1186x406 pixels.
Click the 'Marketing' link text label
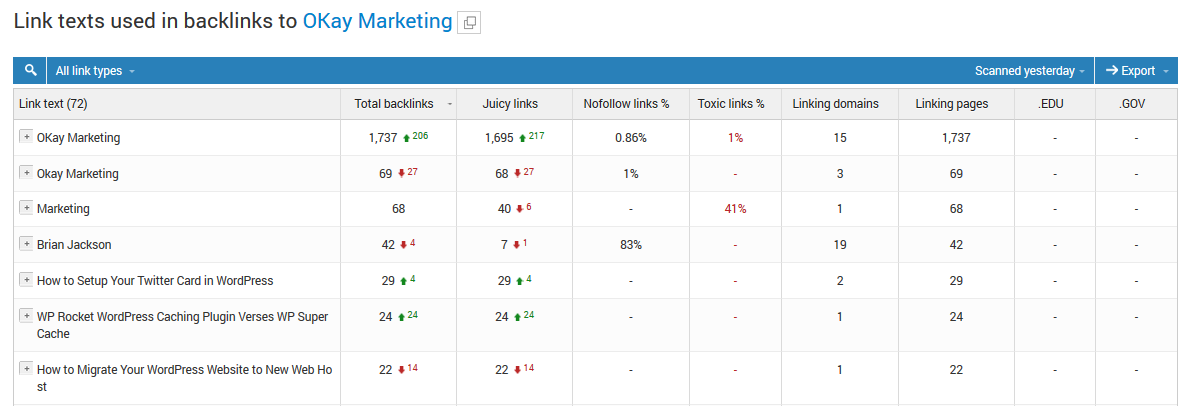click(x=63, y=209)
